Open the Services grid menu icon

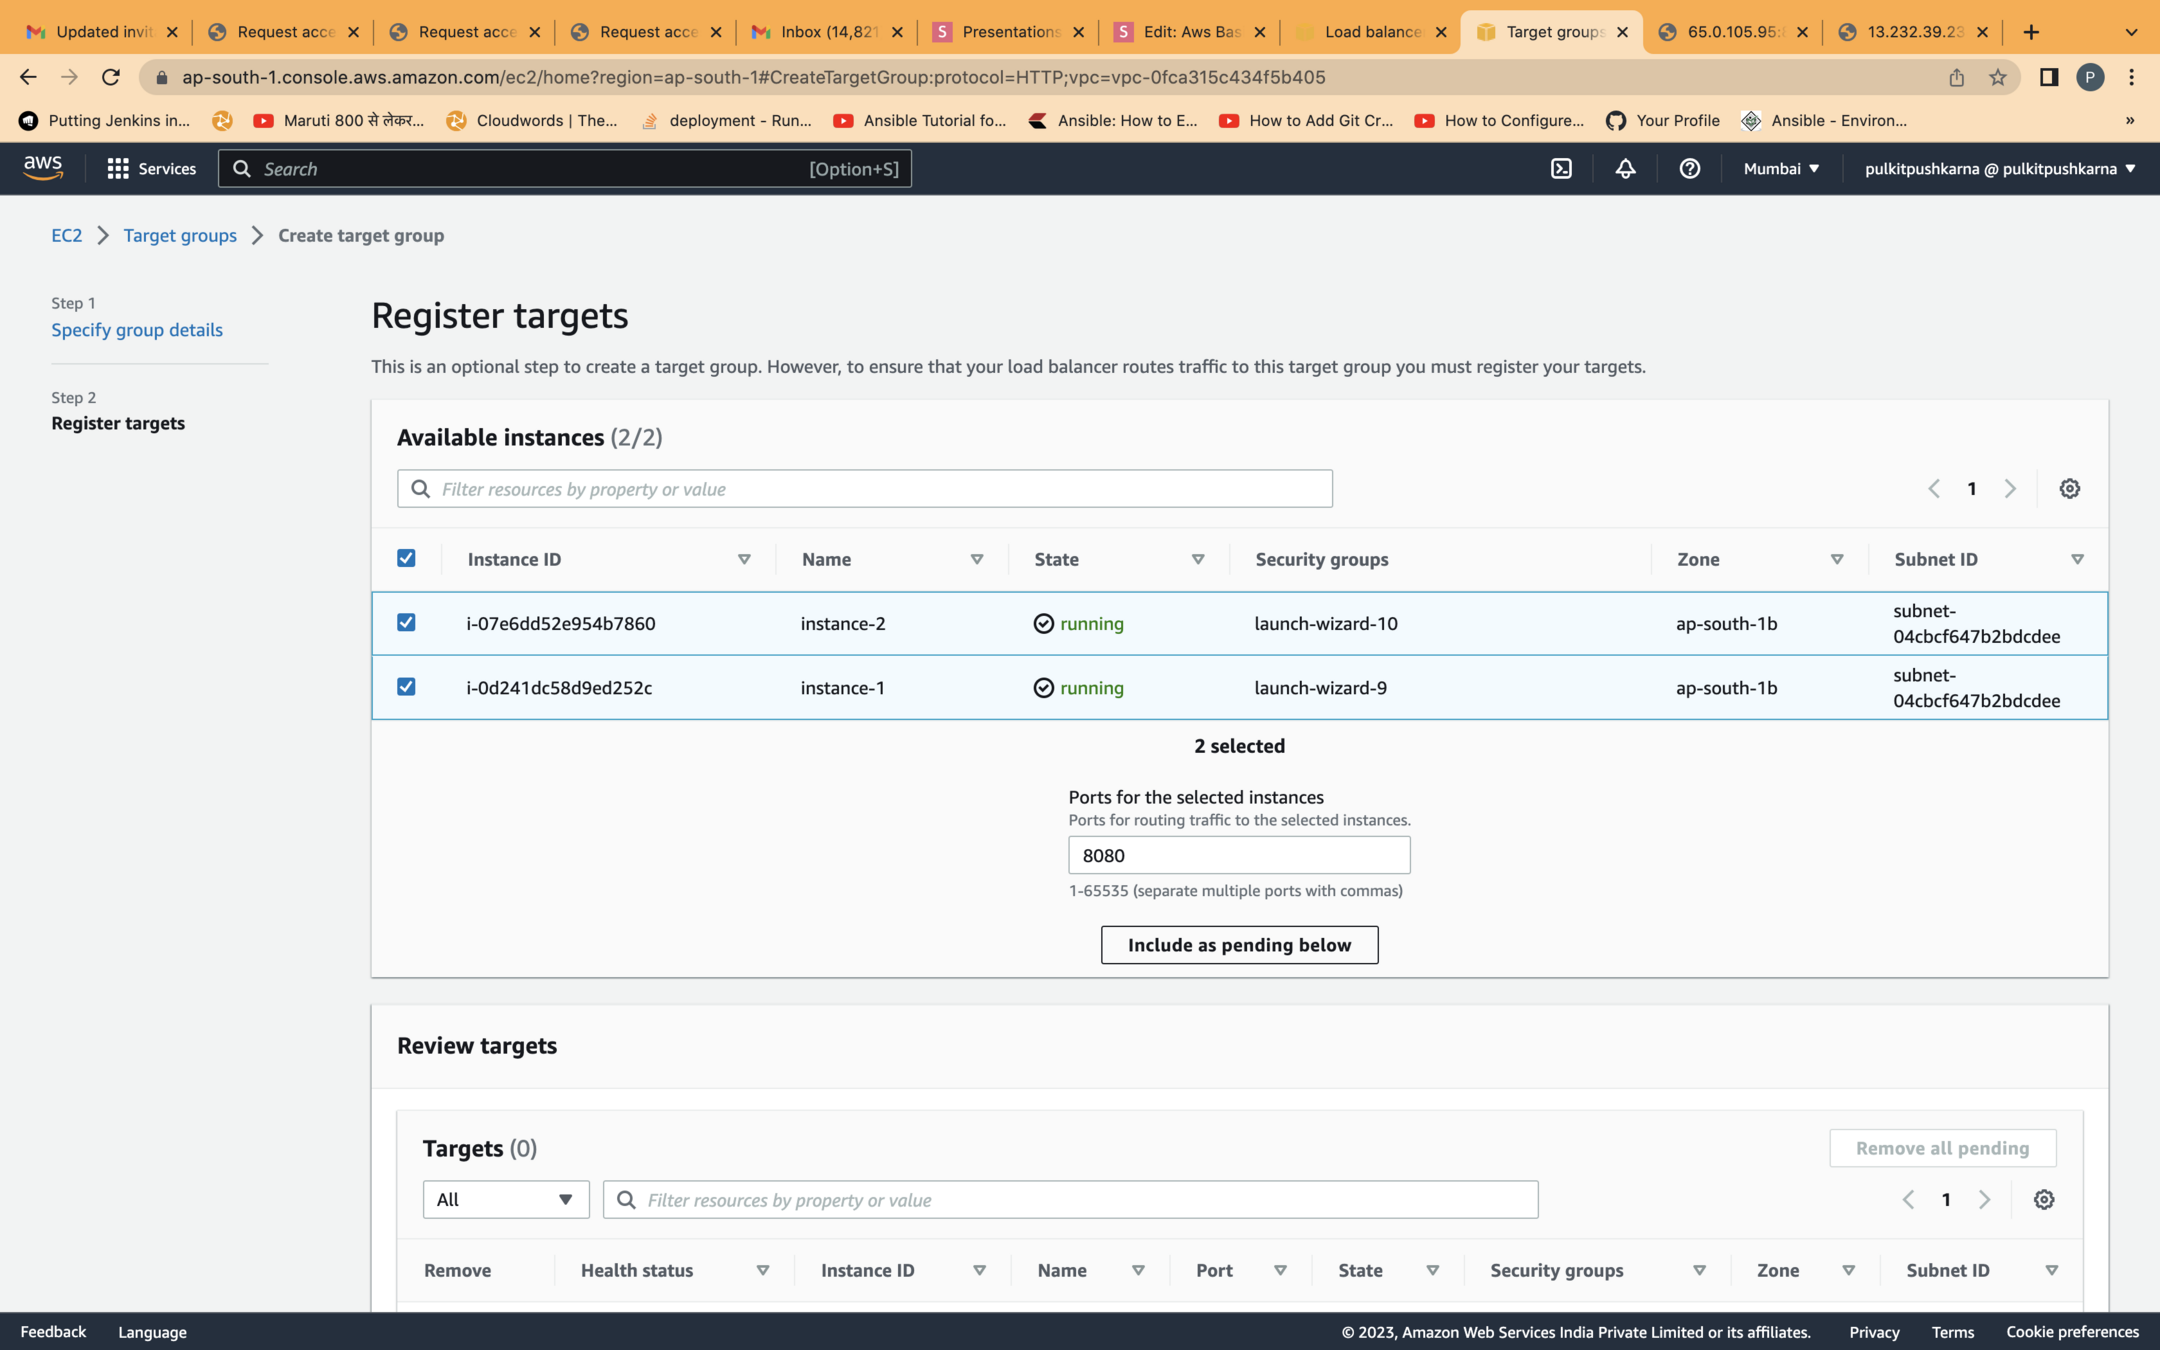[x=118, y=168]
